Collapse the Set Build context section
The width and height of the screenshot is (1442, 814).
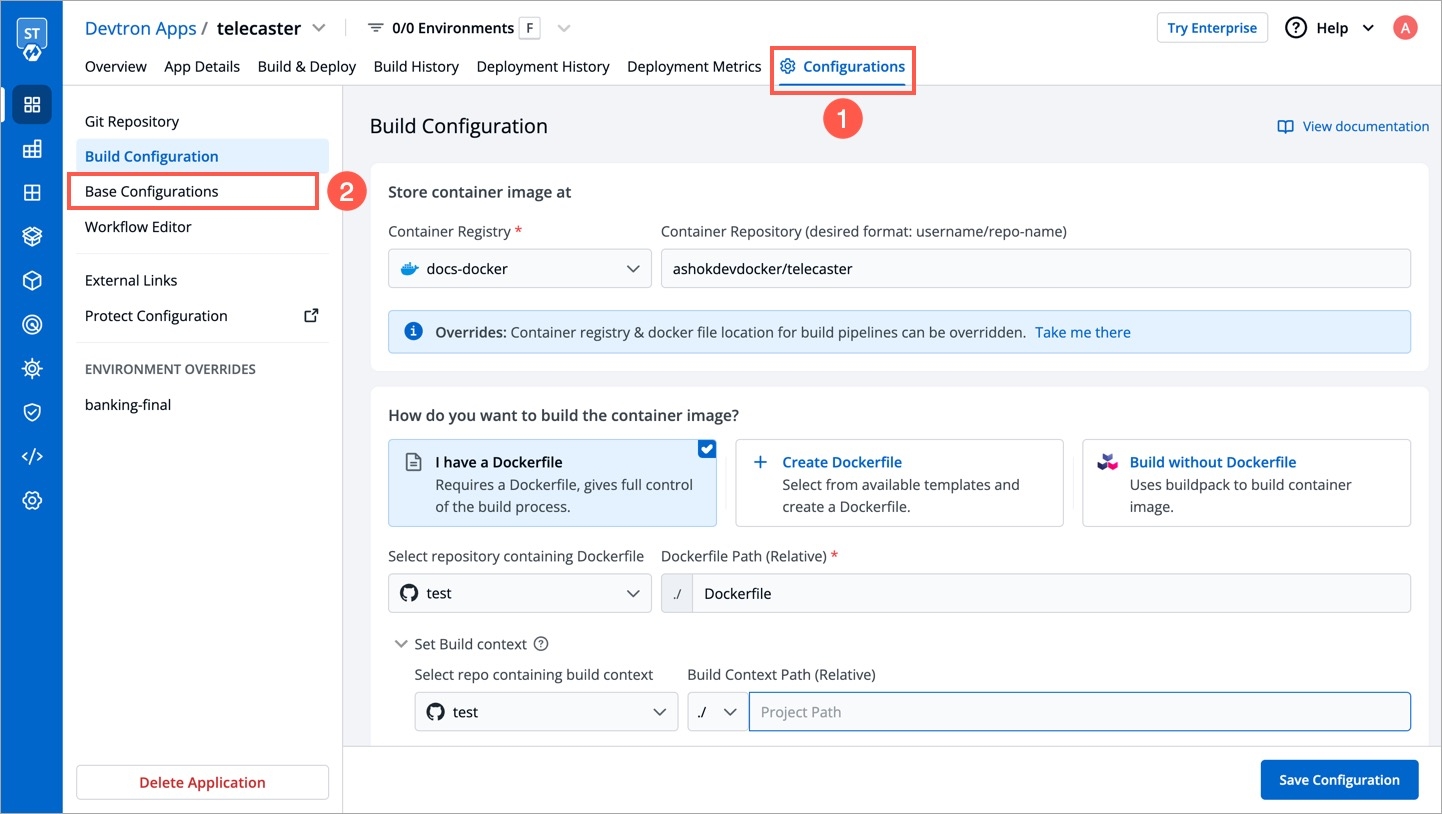(x=401, y=645)
